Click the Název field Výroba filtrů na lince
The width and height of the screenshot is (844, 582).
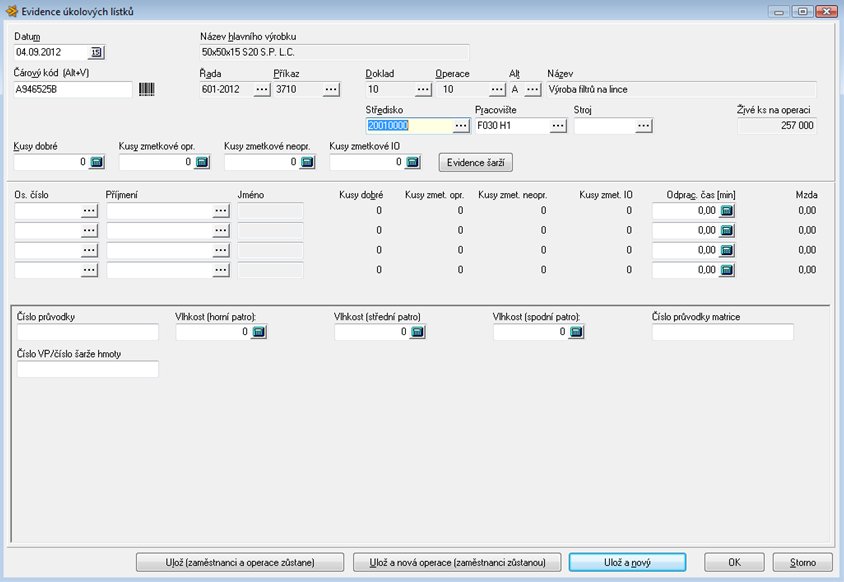coord(681,89)
